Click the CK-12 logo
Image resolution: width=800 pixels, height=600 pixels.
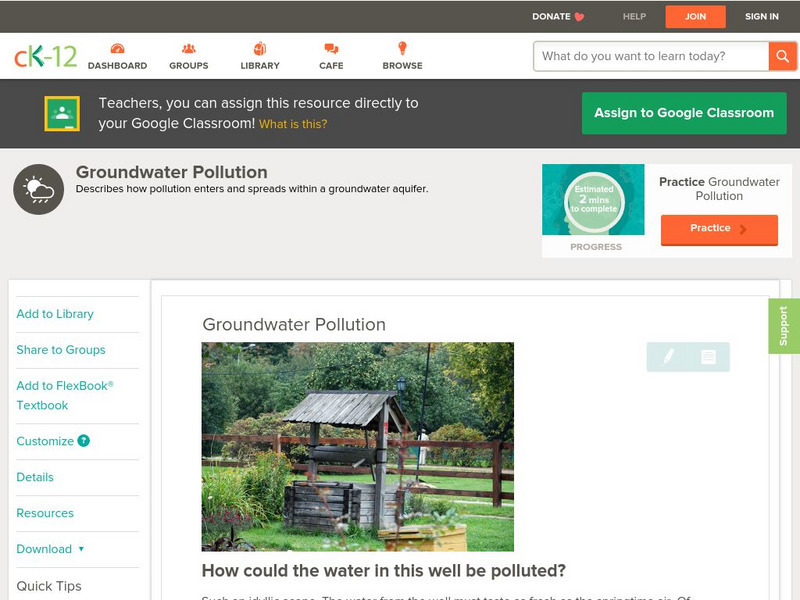(45, 56)
